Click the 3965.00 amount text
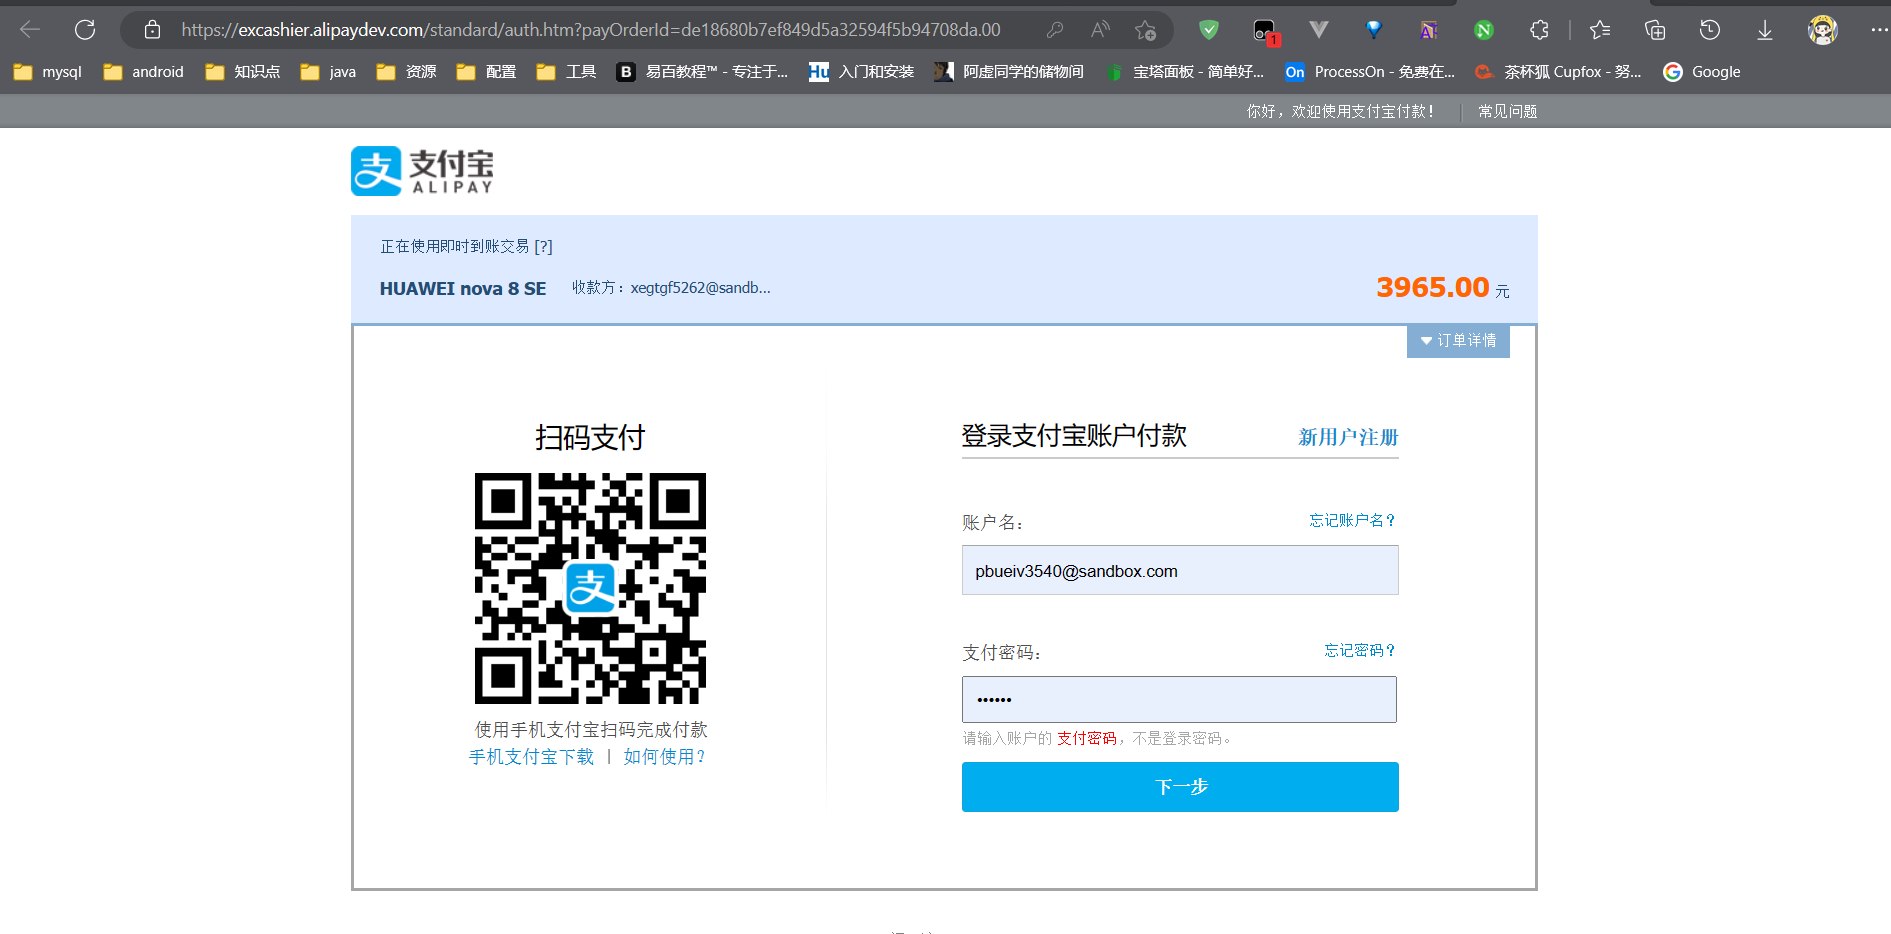This screenshot has height=934, width=1891. tap(1433, 288)
